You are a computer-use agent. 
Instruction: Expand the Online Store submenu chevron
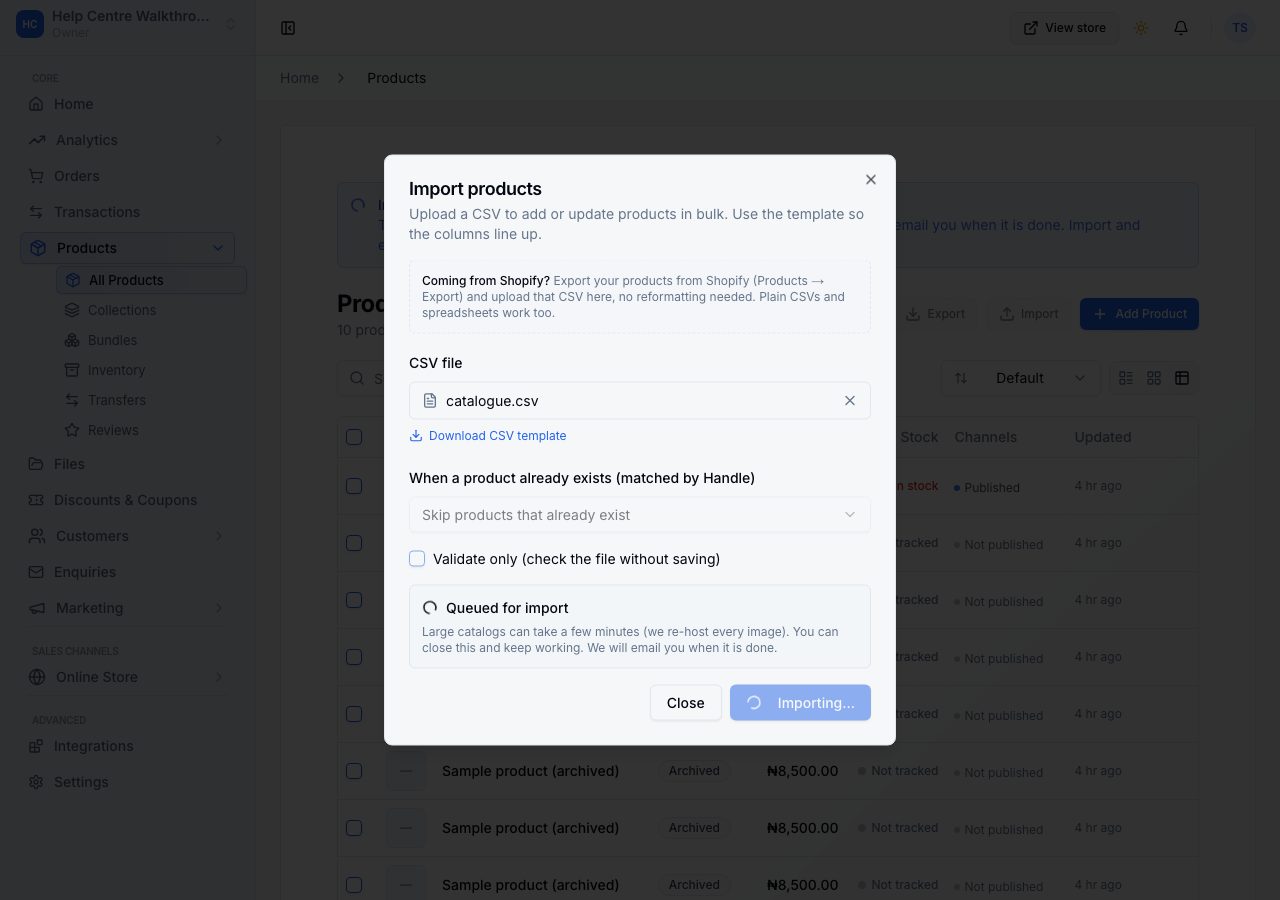(x=219, y=677)
